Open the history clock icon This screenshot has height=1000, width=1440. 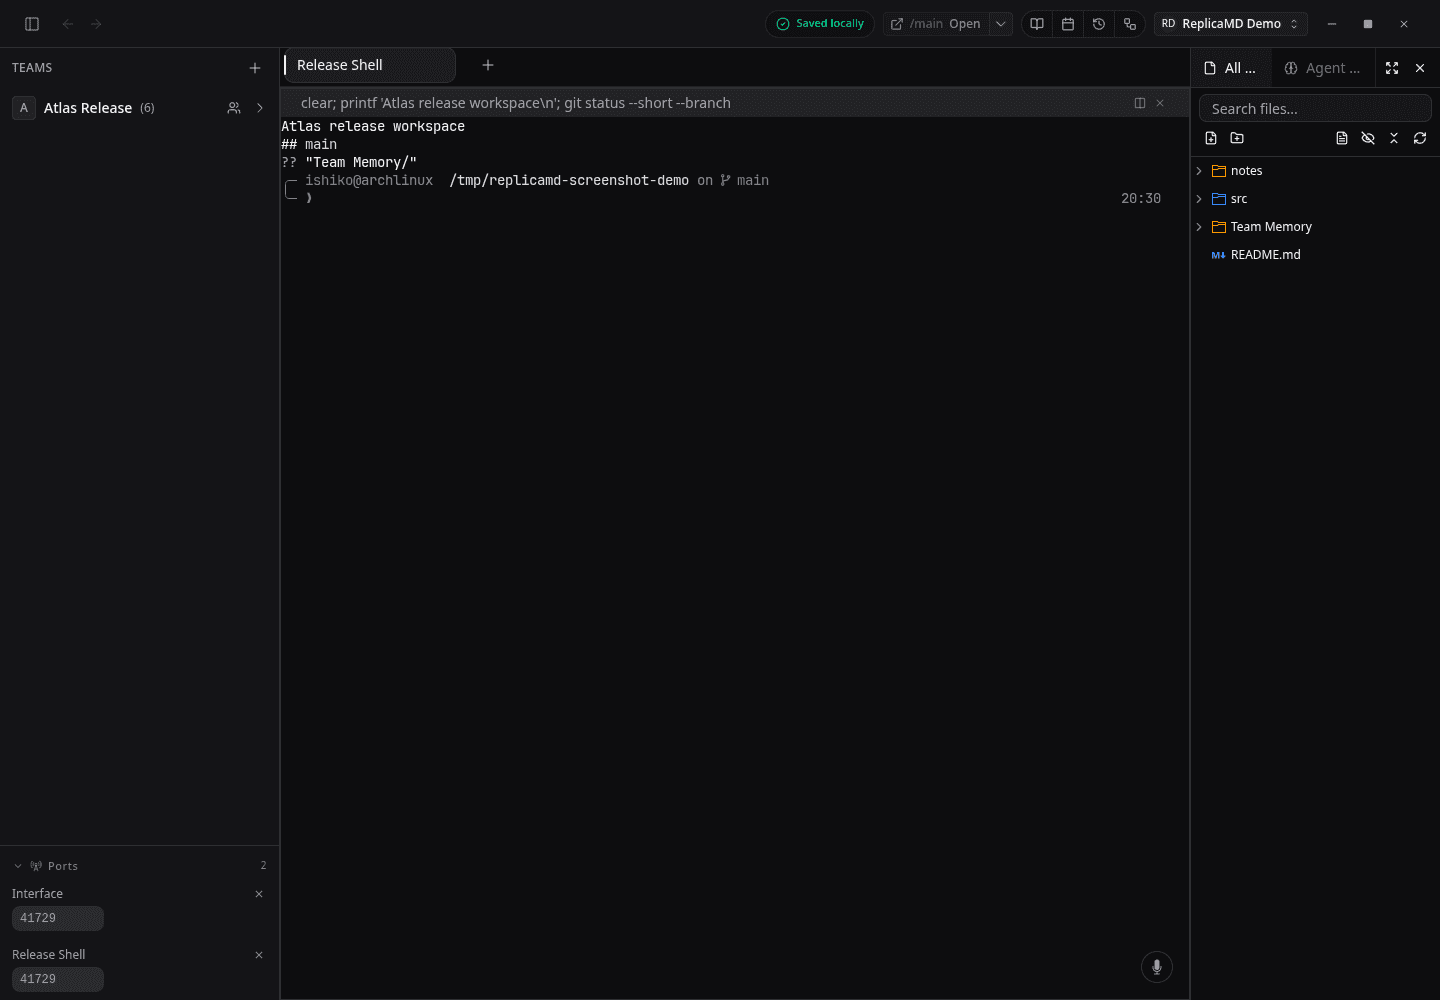pos(1099,24)
